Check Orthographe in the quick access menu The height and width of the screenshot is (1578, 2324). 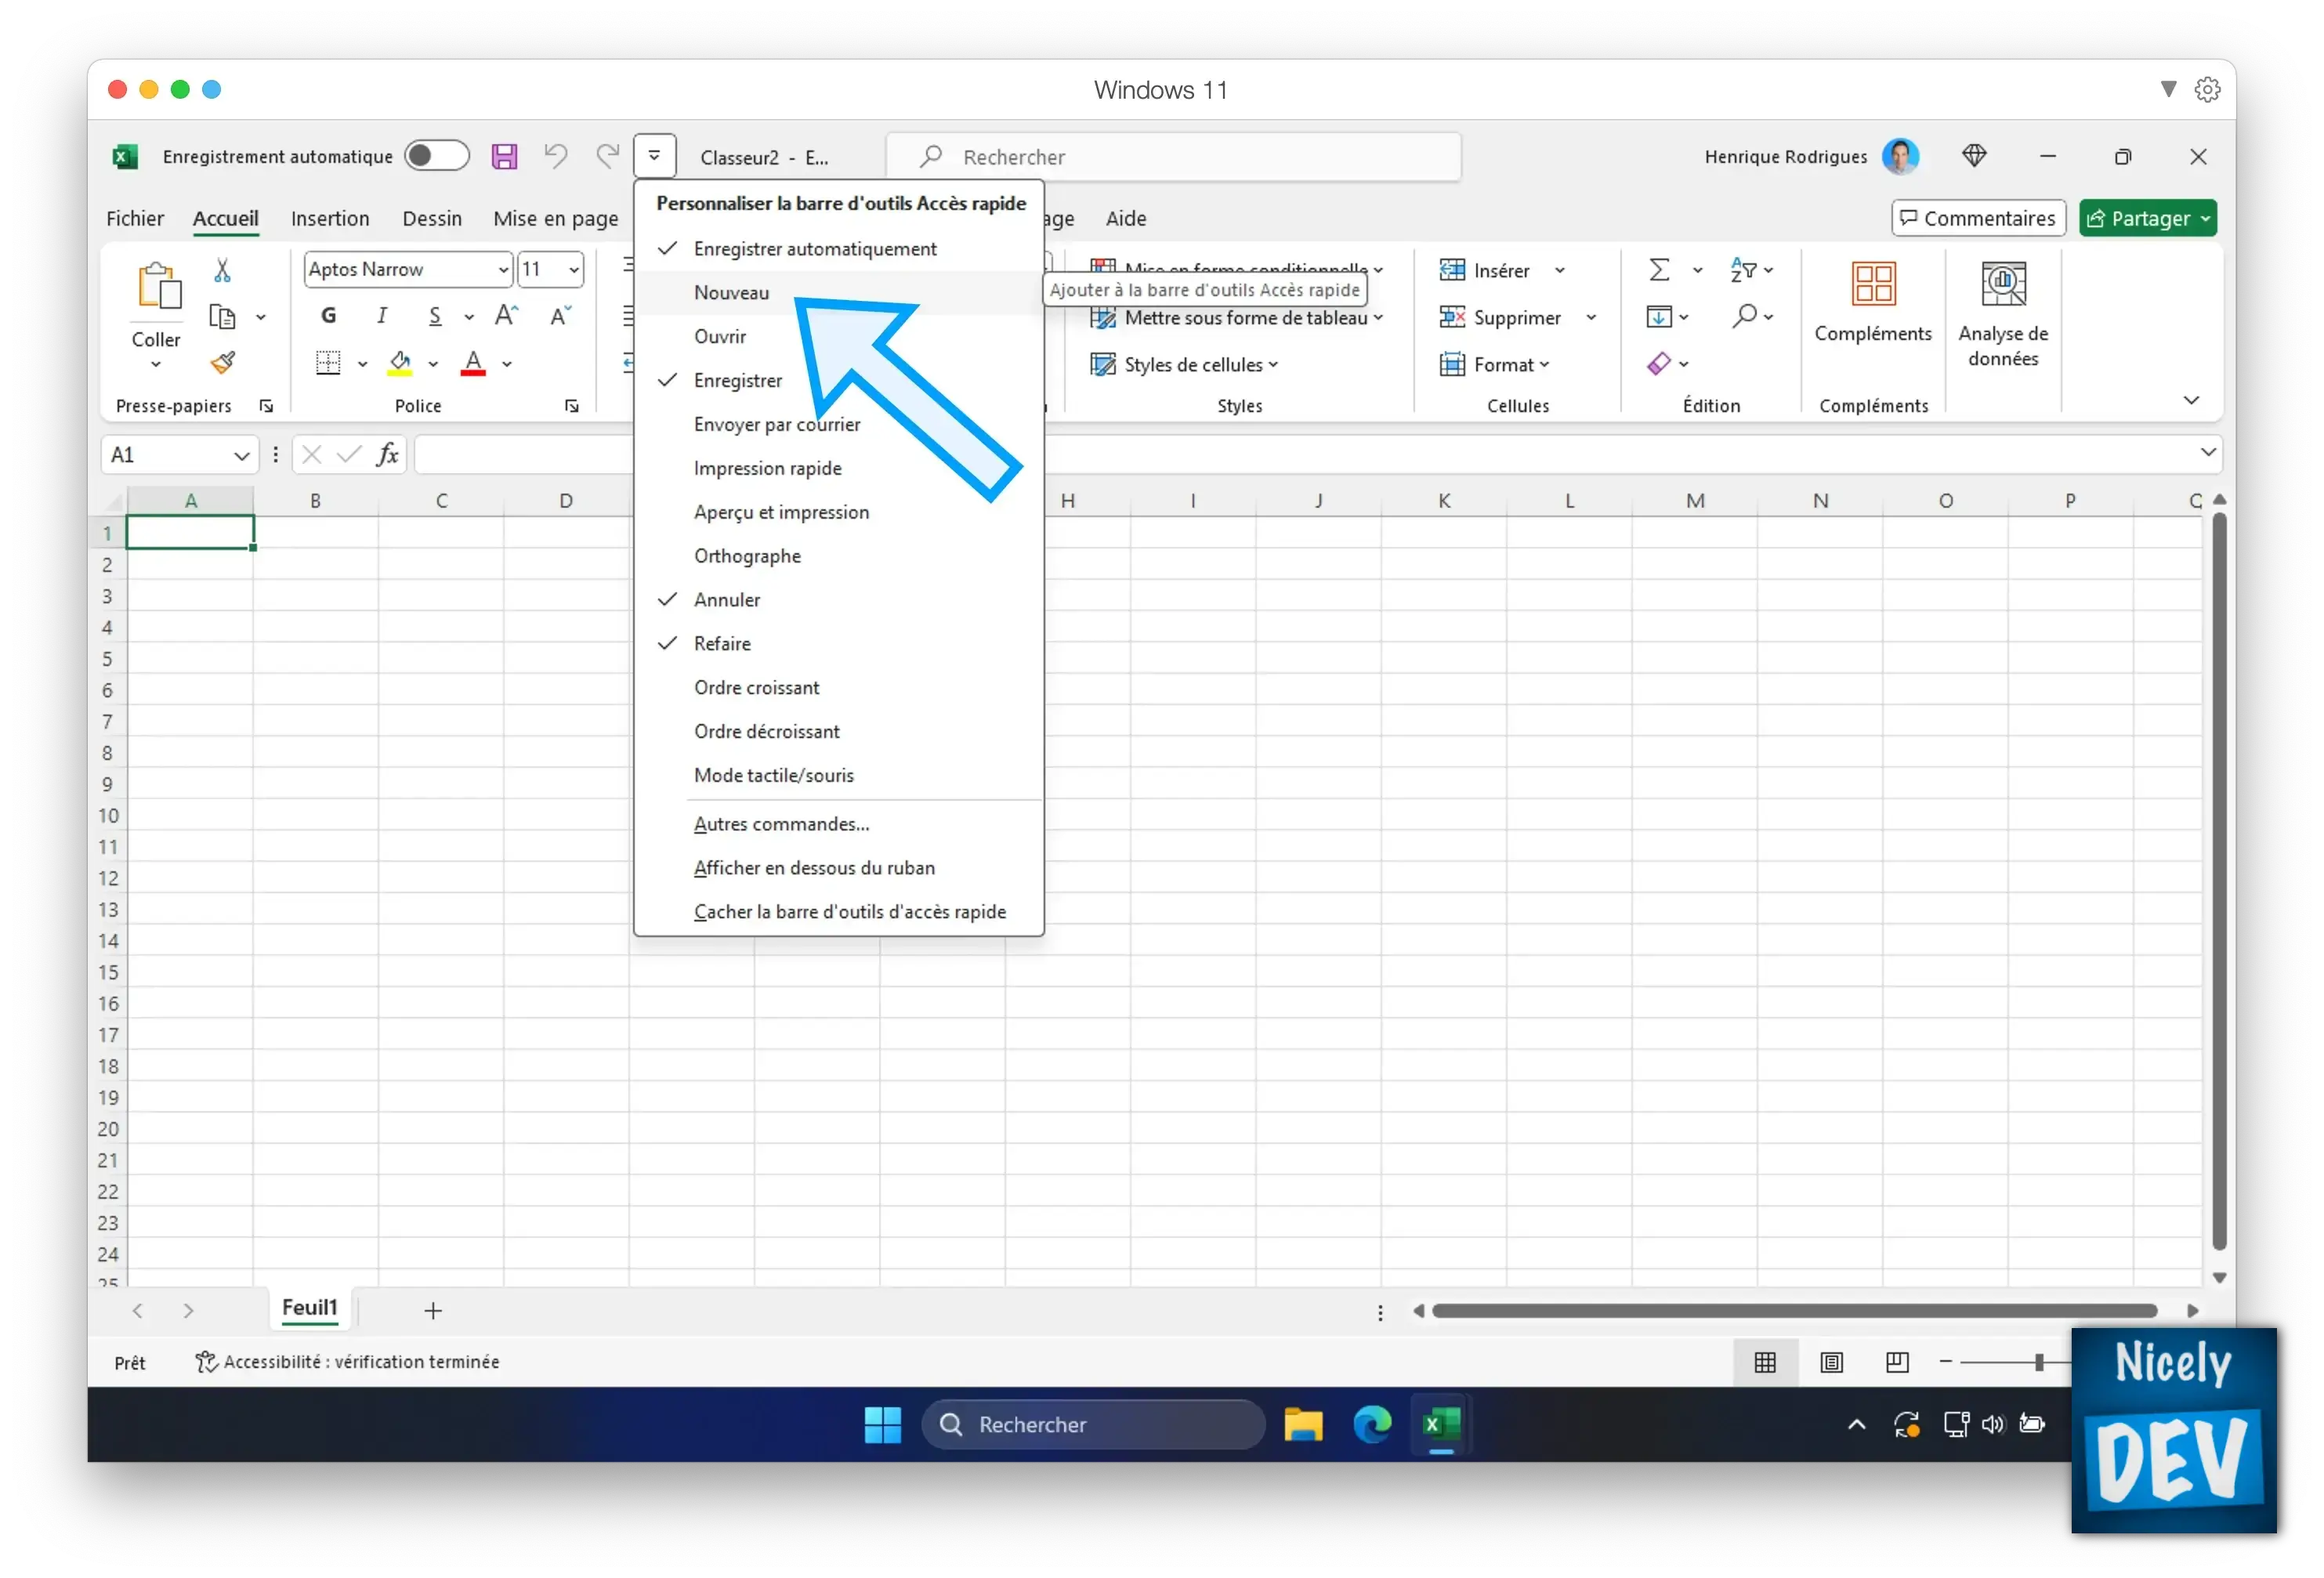(x=838, y=556)
